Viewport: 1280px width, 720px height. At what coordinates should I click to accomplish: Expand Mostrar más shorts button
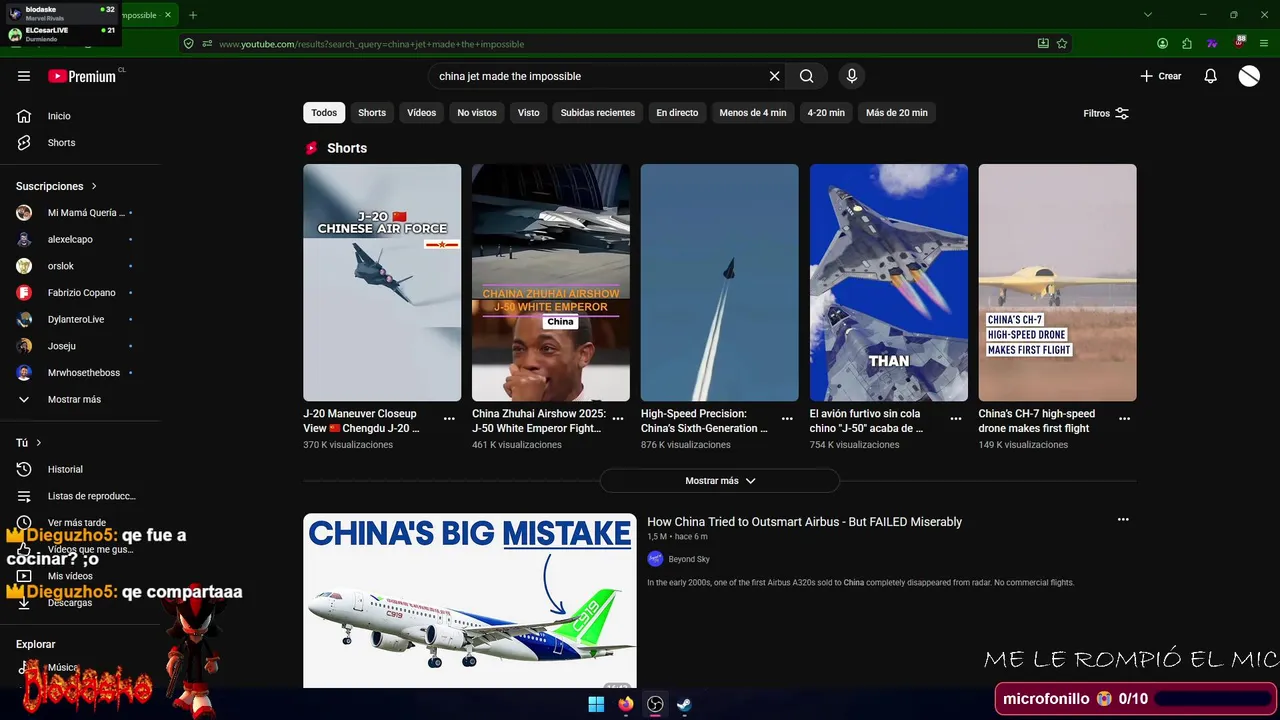(x=720, y=481)
